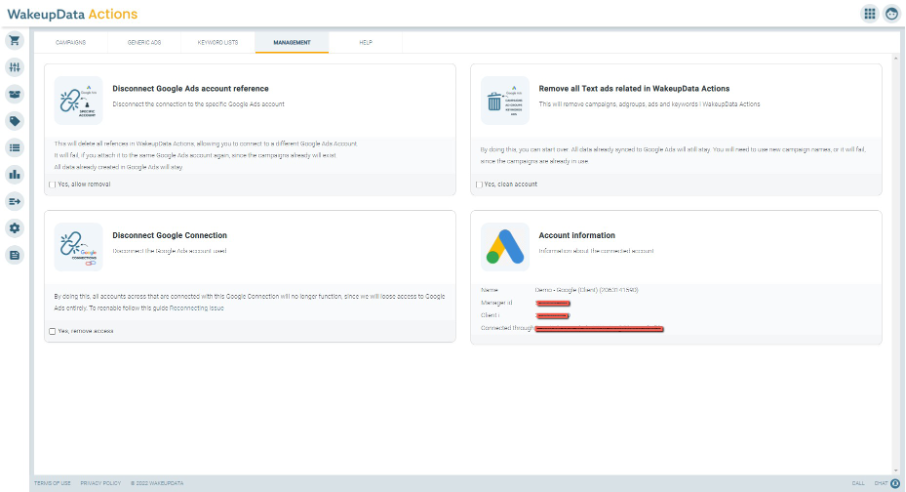The image size is (906, 492).
Task: Click 'Disconnect Google Ads account reference' heading
Action: click(190, 89)
